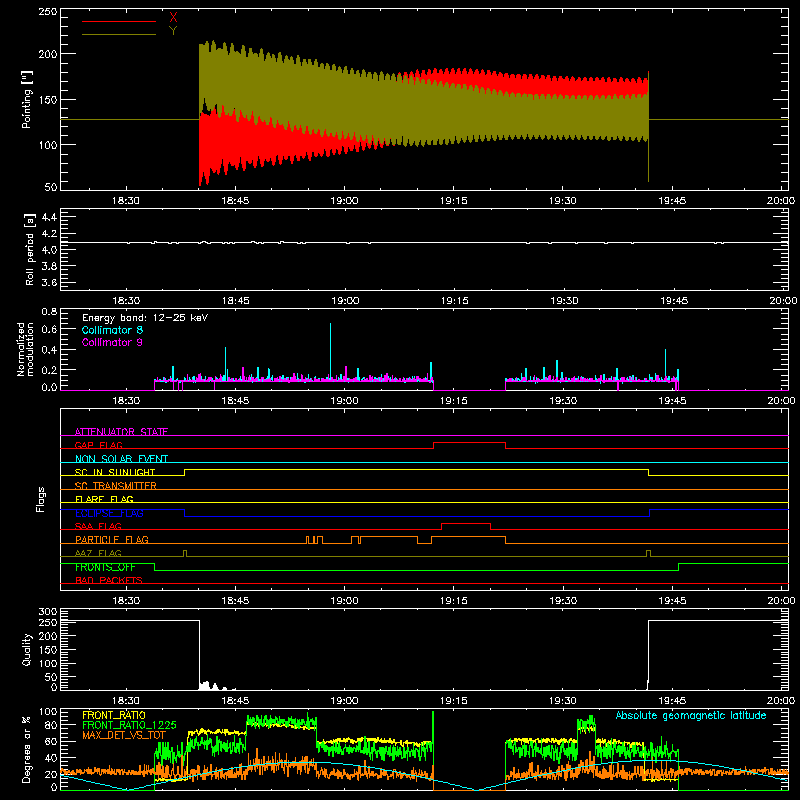The image size is (800, 800).
Task: Click the ATTENUATOR_STATE flag label
Action: pos(121,432)
